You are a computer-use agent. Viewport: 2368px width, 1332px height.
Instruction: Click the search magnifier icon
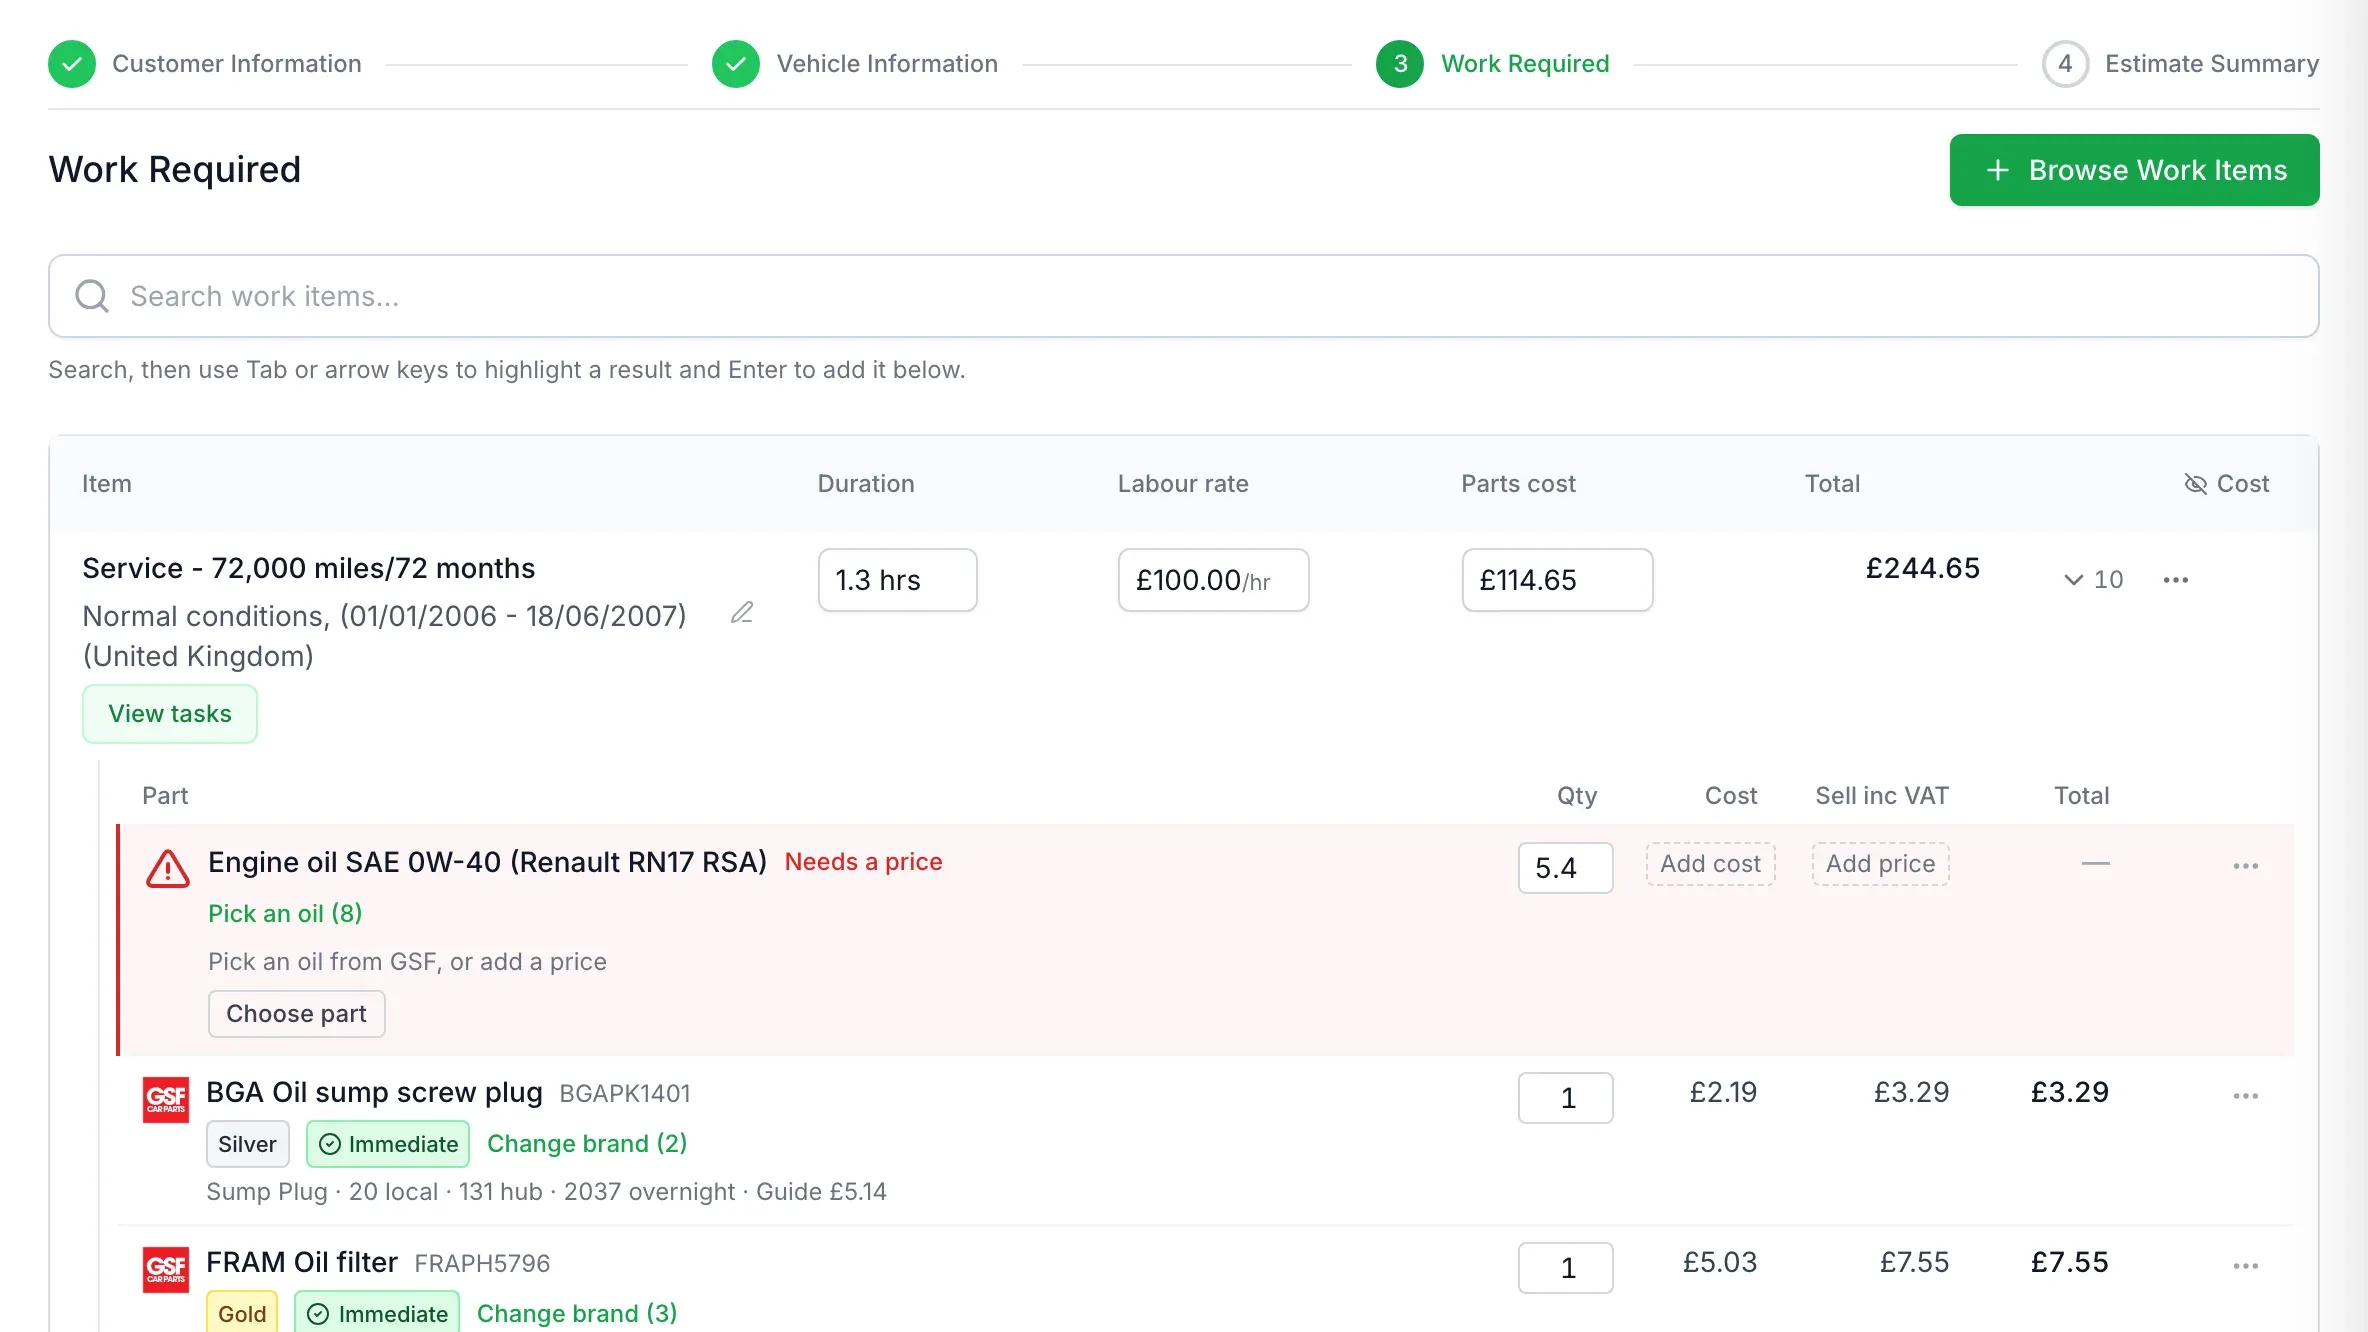point(92,296)
